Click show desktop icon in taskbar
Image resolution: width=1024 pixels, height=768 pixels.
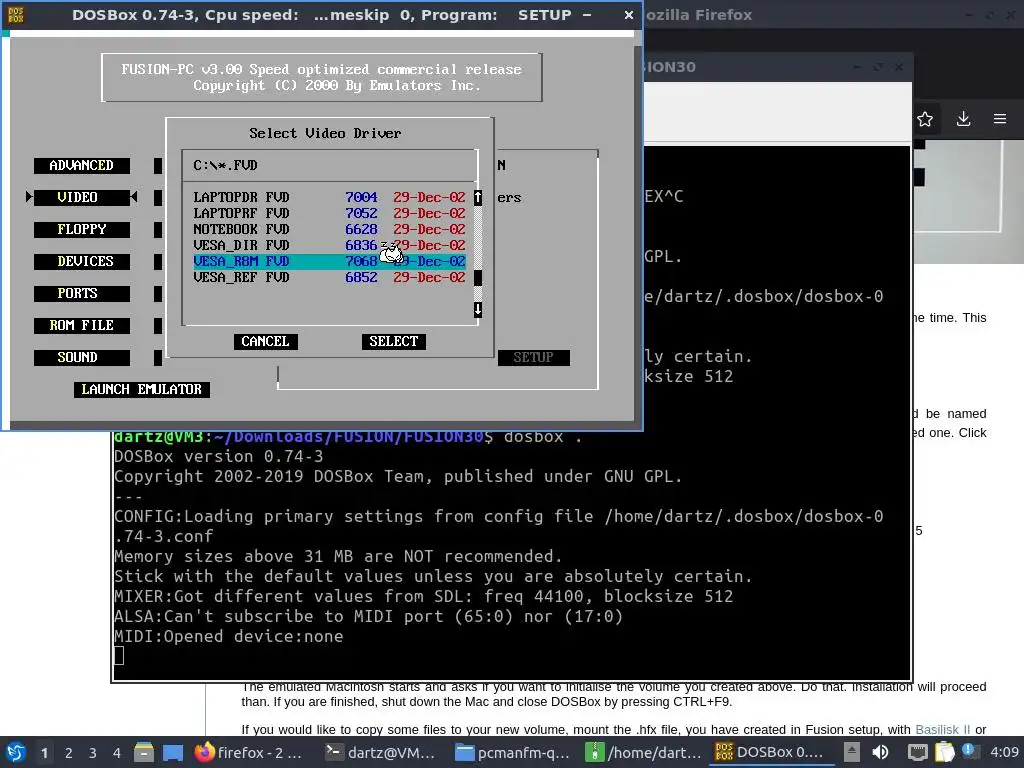[173, 752]
